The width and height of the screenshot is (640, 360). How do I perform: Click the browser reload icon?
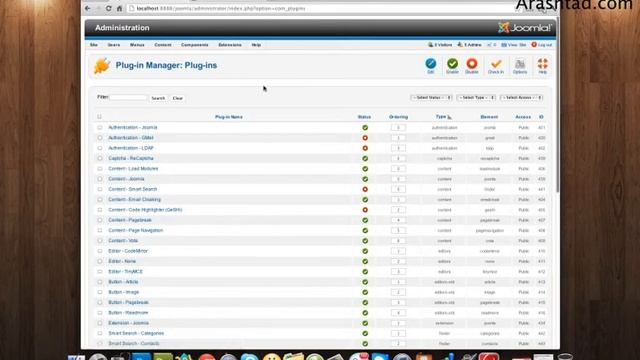(109, 8)
